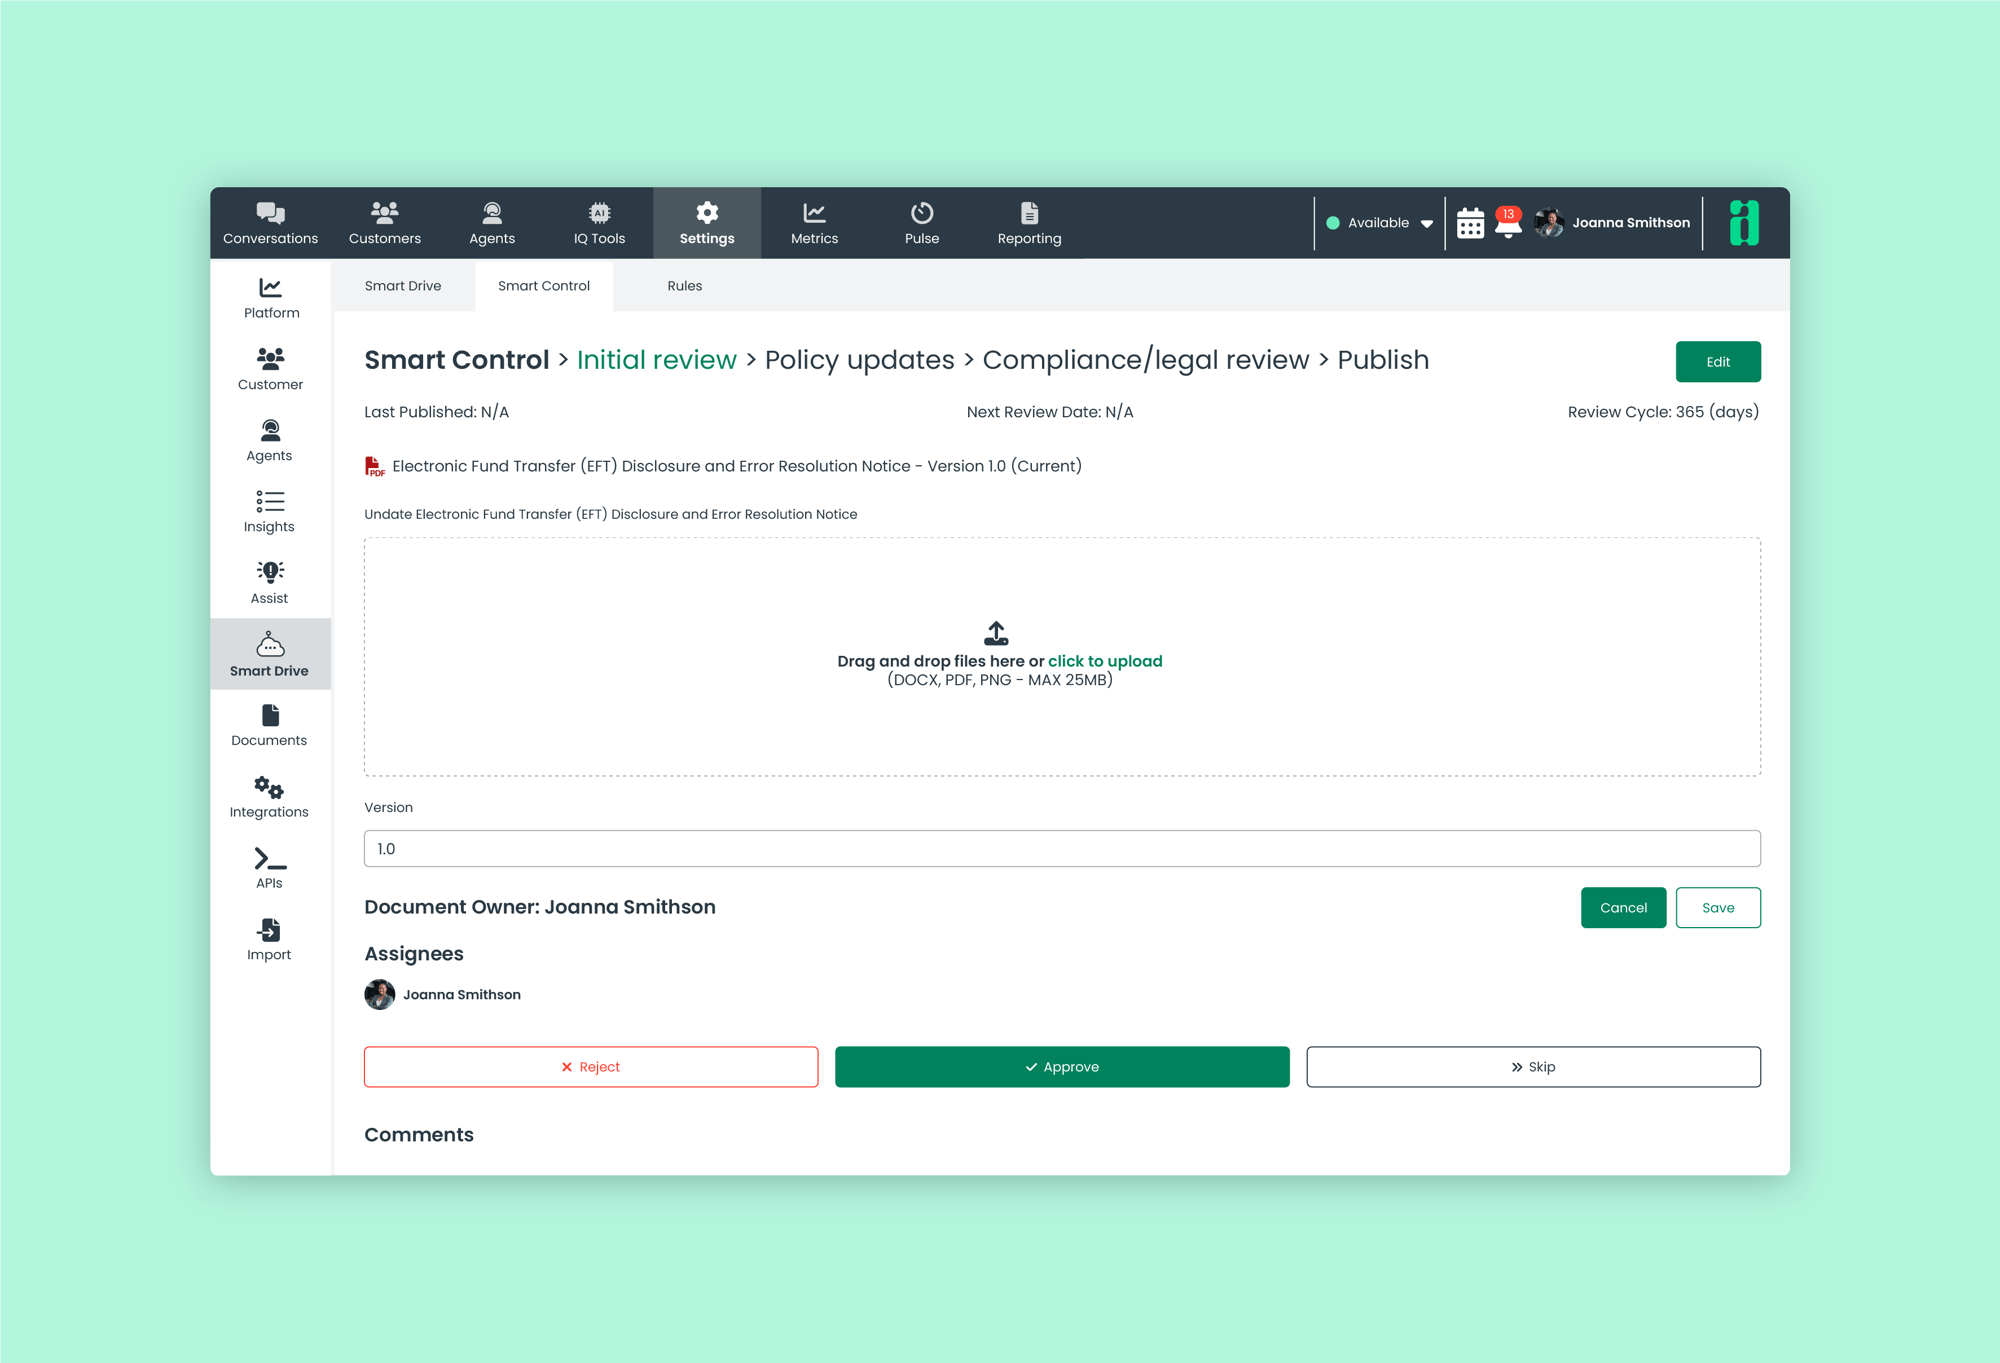Switch to the Smart Drive tab

pyautogui.click(x=403, y=286)
